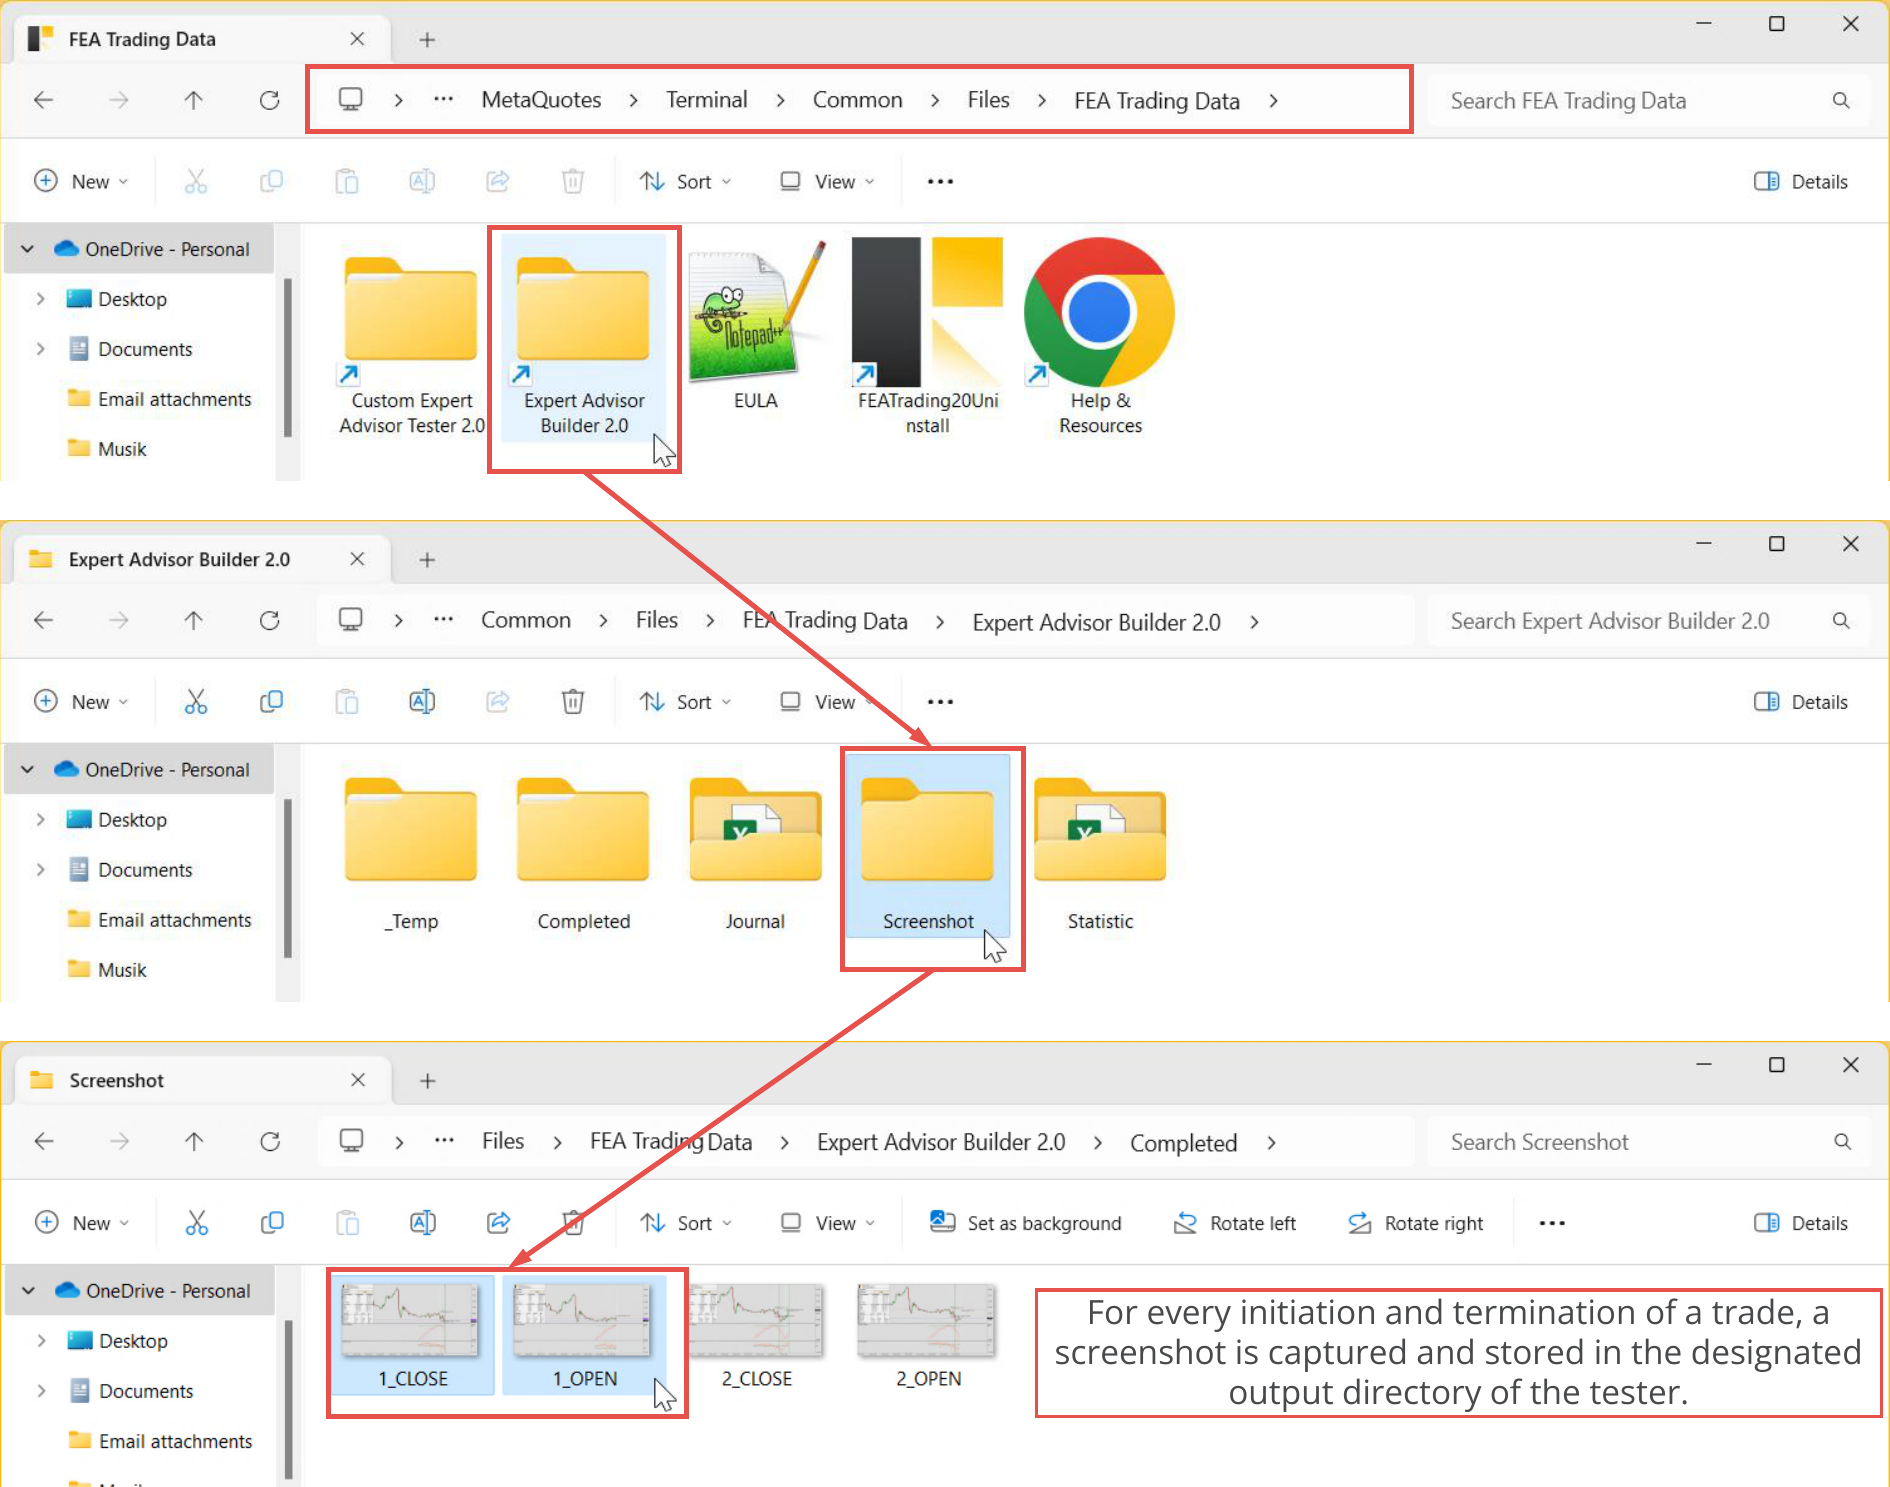Click Share icon in Screenshot window toolbar
Screen dimensions: 1890x1487
(x=498, y=1223)
